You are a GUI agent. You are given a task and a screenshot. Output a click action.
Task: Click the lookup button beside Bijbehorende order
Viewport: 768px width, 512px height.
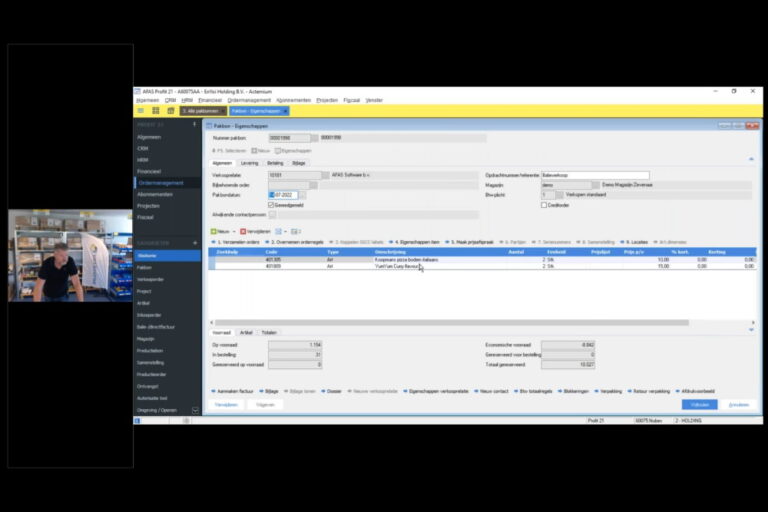click(313, 185)
